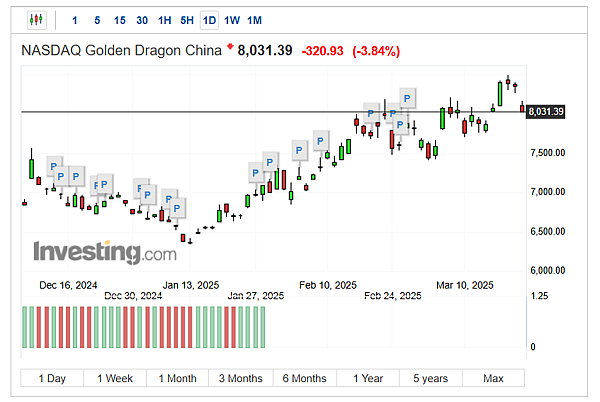
Task: Show the 1 Month range
Action: pos(178,378)
